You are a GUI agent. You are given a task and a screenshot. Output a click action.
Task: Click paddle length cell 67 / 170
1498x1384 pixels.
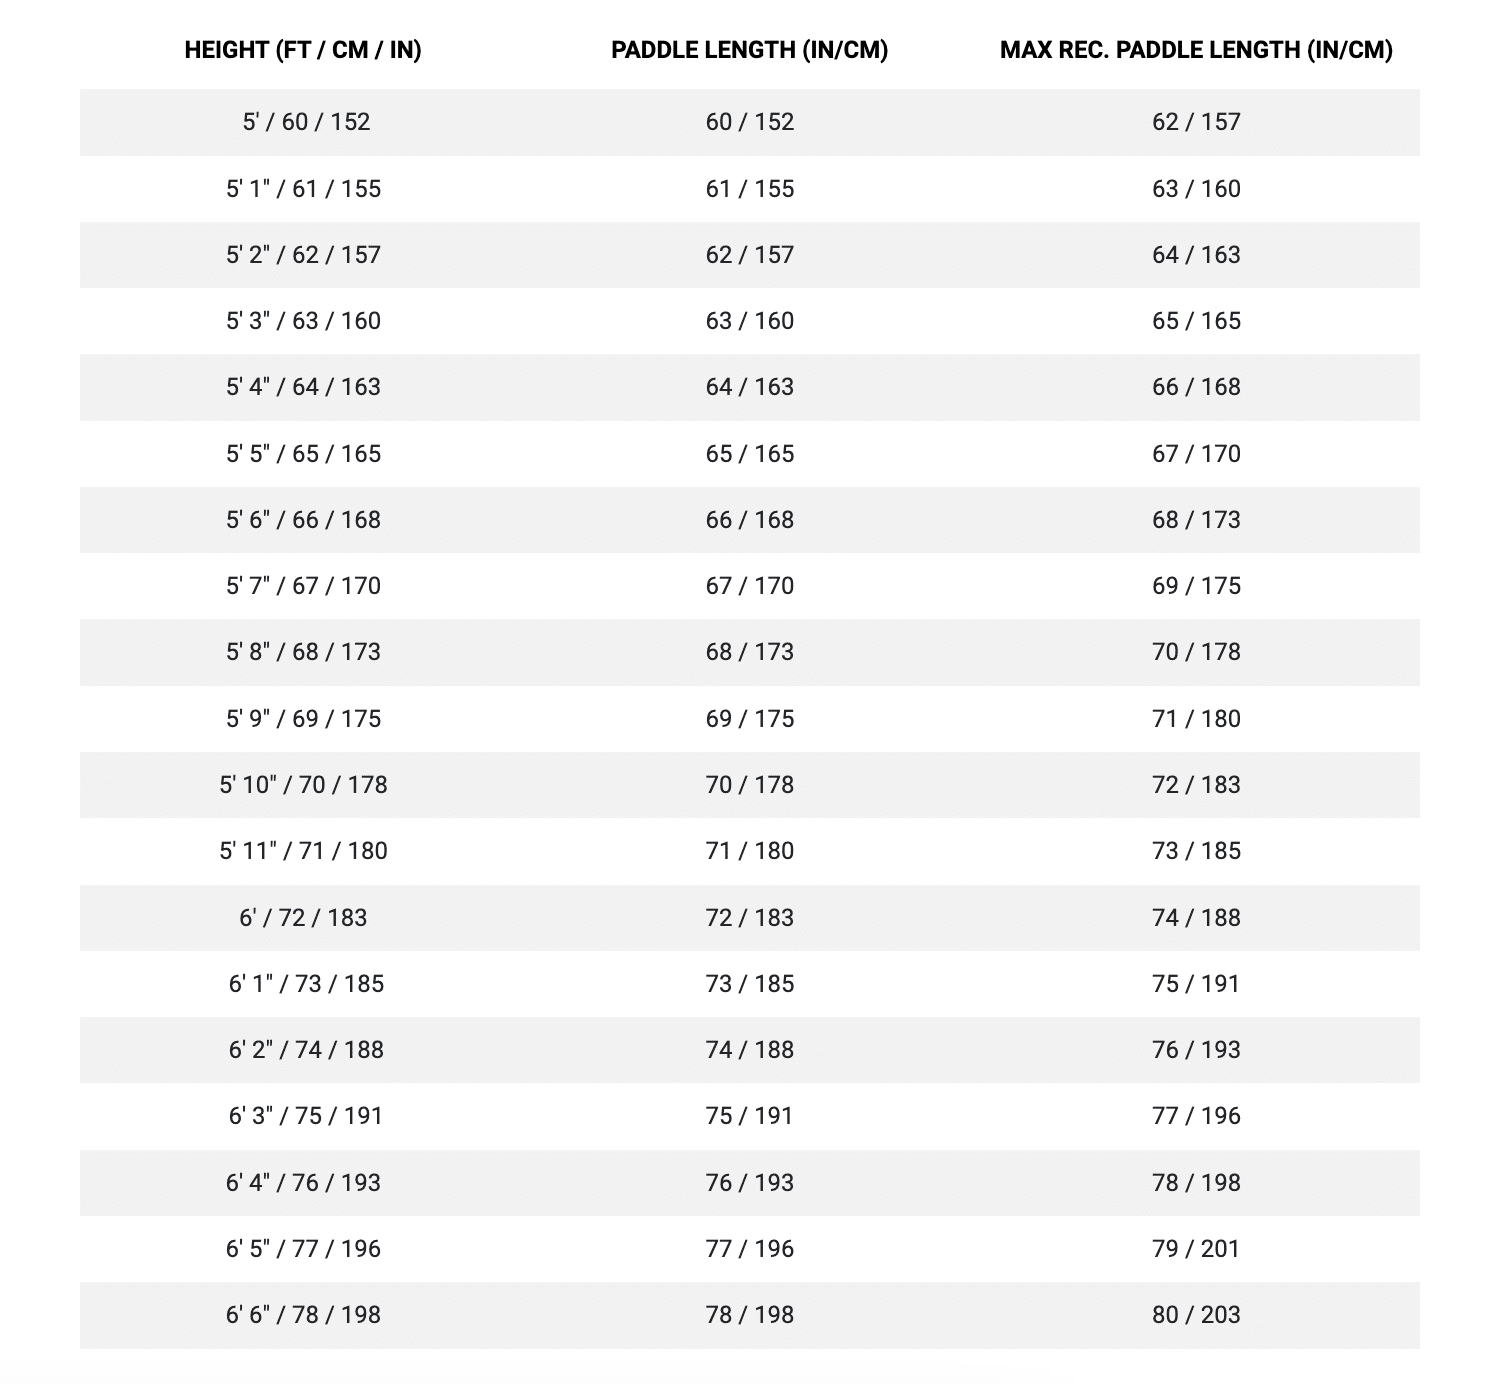tap(749, 586)
